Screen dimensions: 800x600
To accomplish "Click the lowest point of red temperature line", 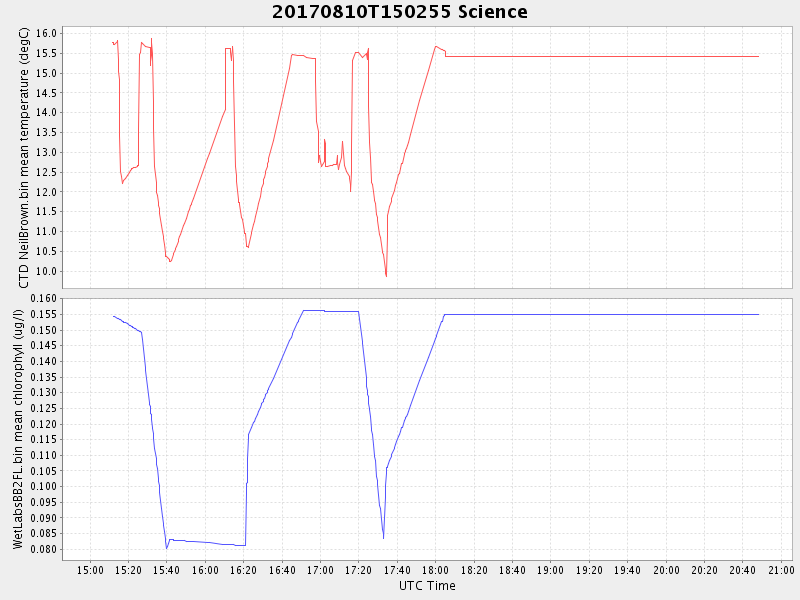I will pos(386,276).
